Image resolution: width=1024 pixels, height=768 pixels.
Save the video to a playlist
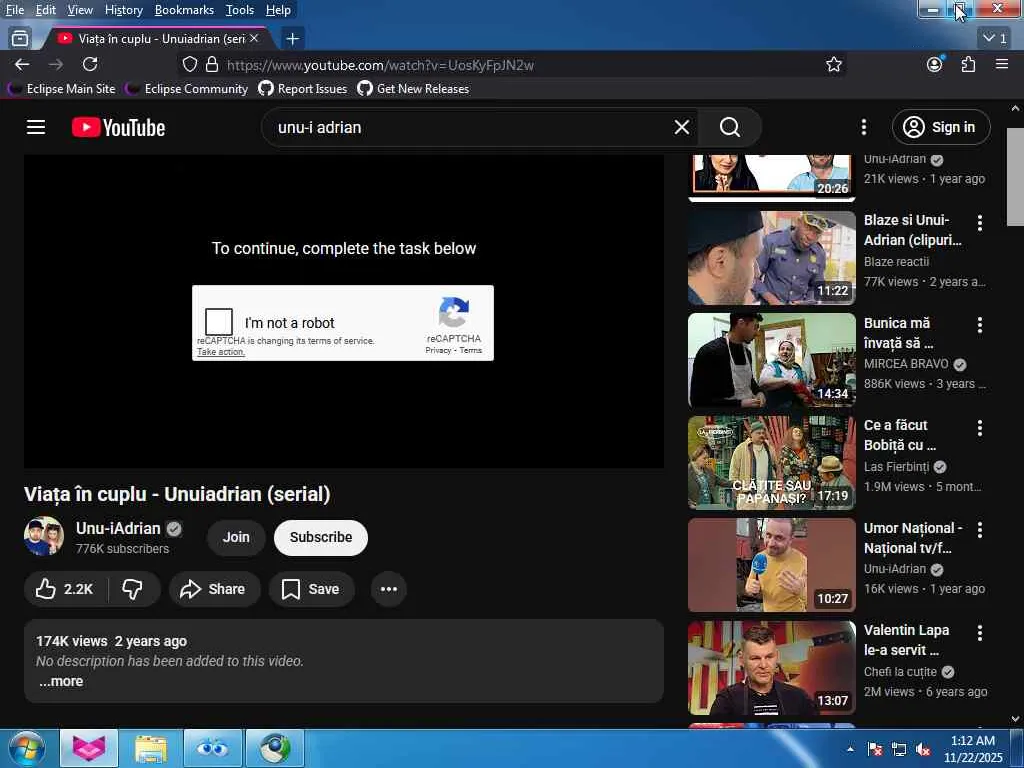point(312,589)
